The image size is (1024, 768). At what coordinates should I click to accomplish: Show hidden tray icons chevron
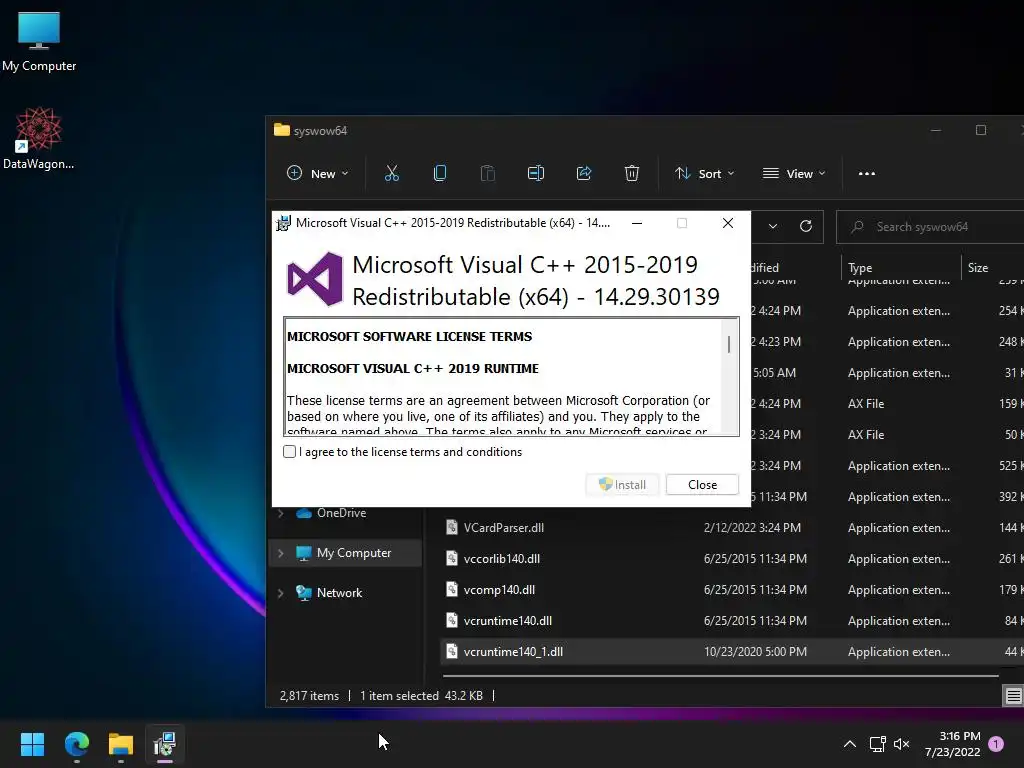pyautogui.click(x=850, y=744)
